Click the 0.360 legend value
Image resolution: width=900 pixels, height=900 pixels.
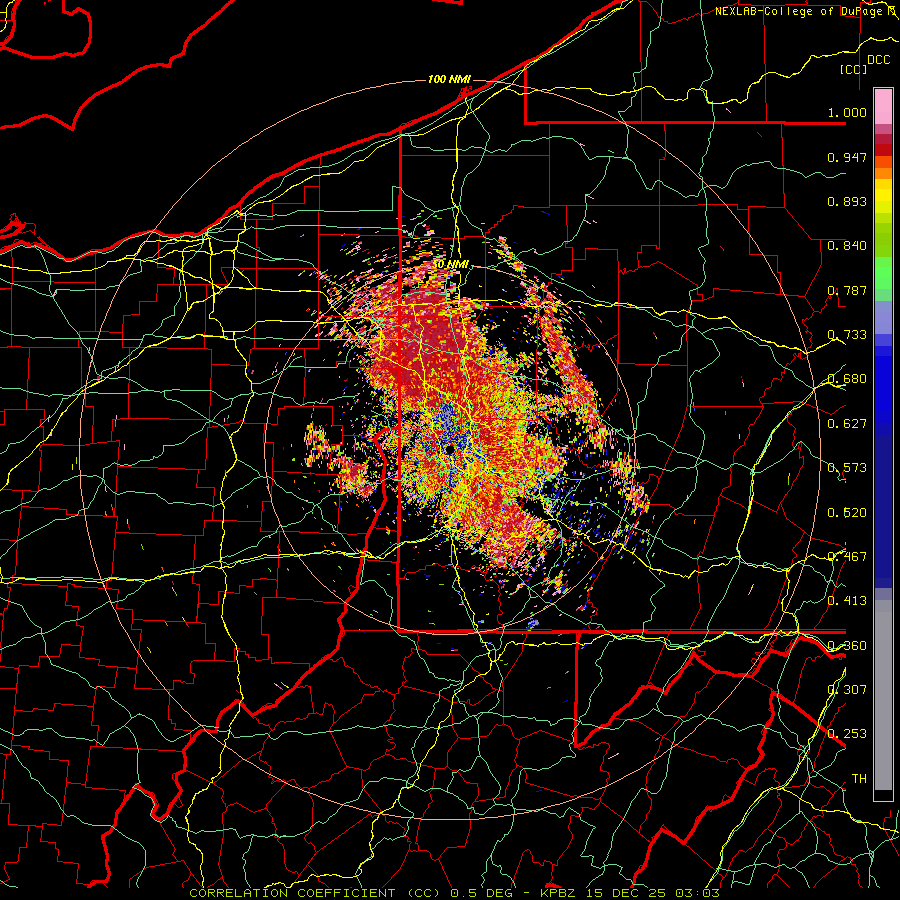[847, 646]
